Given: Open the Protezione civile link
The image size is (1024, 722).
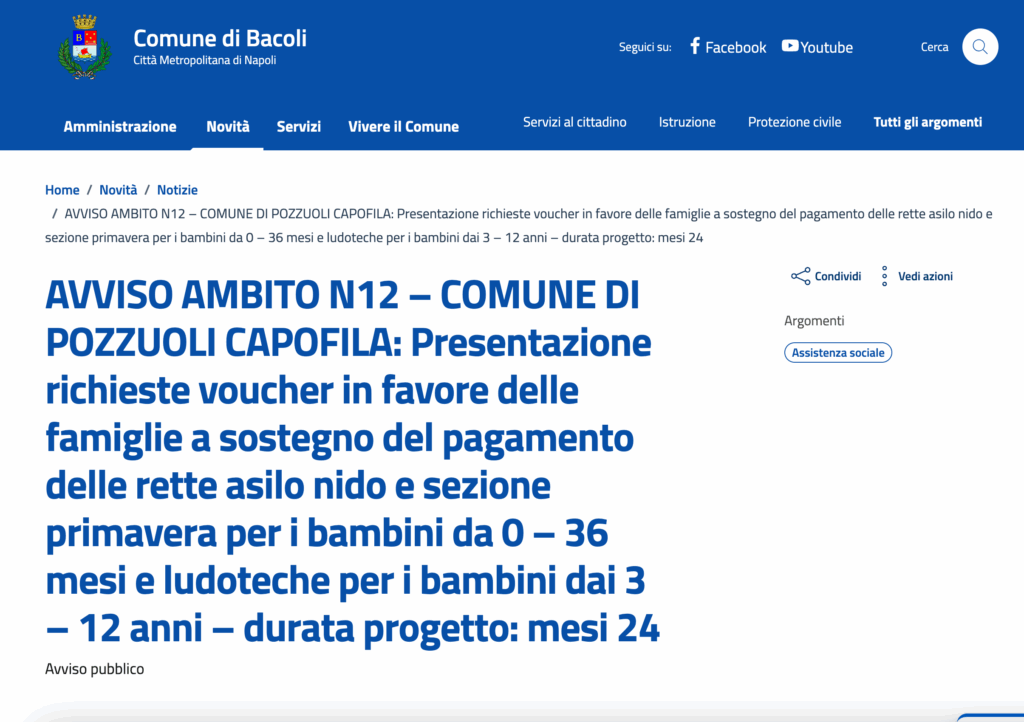Looking at the screenshot, I should [794, 122].
